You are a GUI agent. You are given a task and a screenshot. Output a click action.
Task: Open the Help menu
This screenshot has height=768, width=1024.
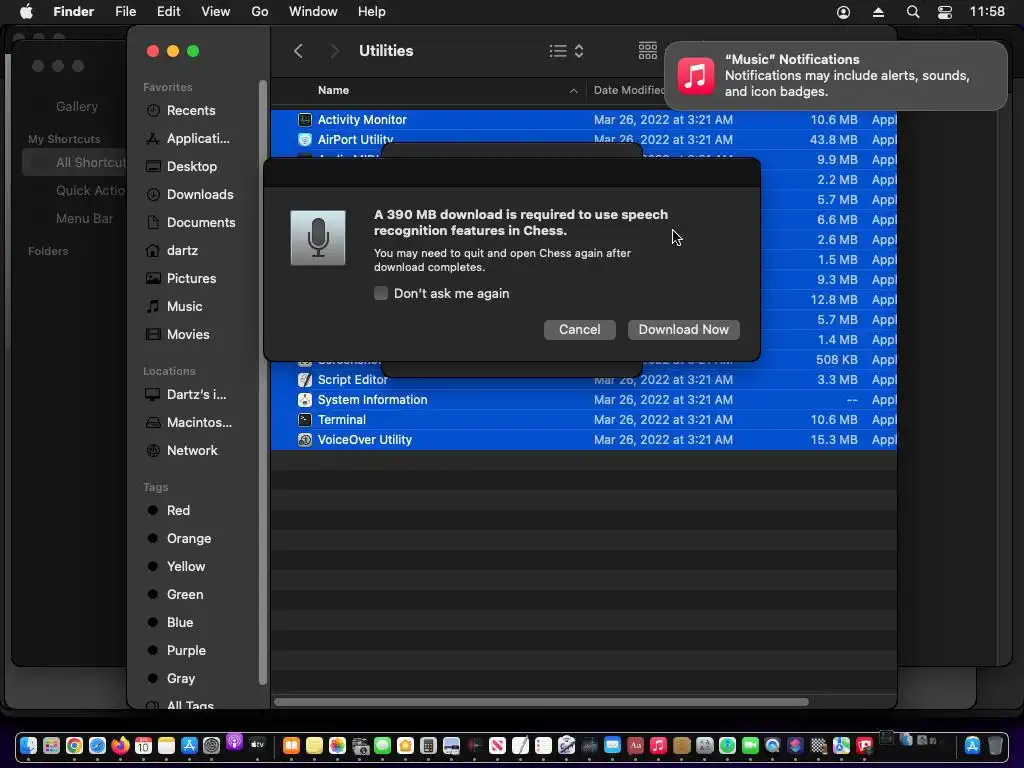click(372, 12)
